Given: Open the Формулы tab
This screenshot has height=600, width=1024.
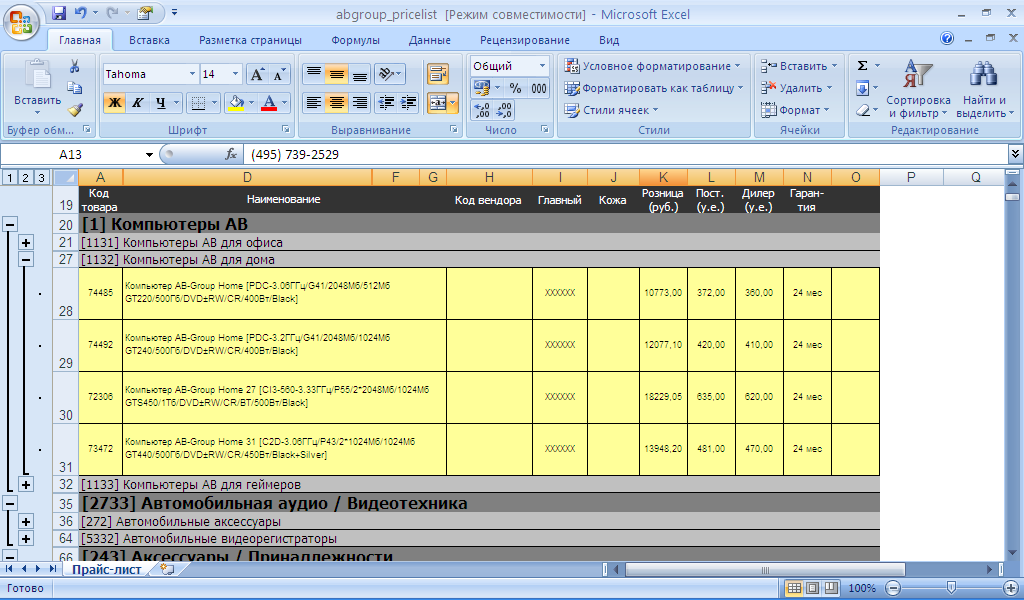Looking at the screenshot, I should pyautogui.click(x=355, y=40).
